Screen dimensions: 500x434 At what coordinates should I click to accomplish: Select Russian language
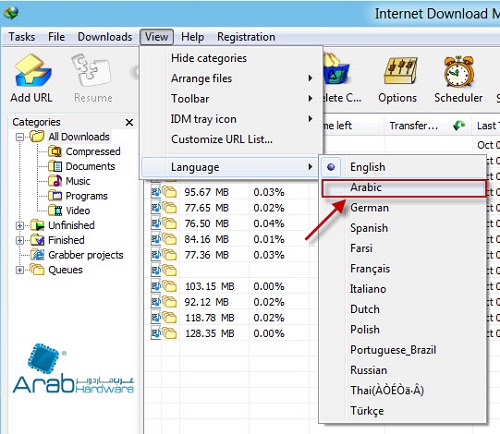tap(403, 370)
